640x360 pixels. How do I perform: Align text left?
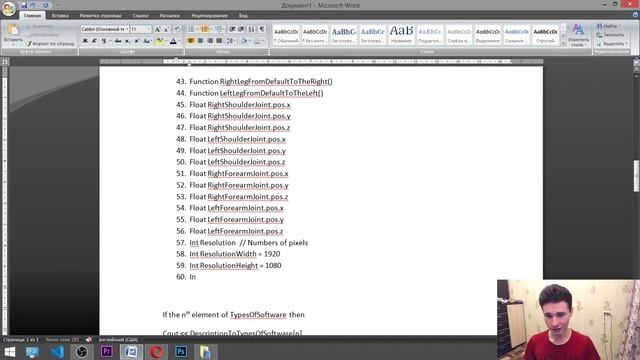tap(191, 41)
